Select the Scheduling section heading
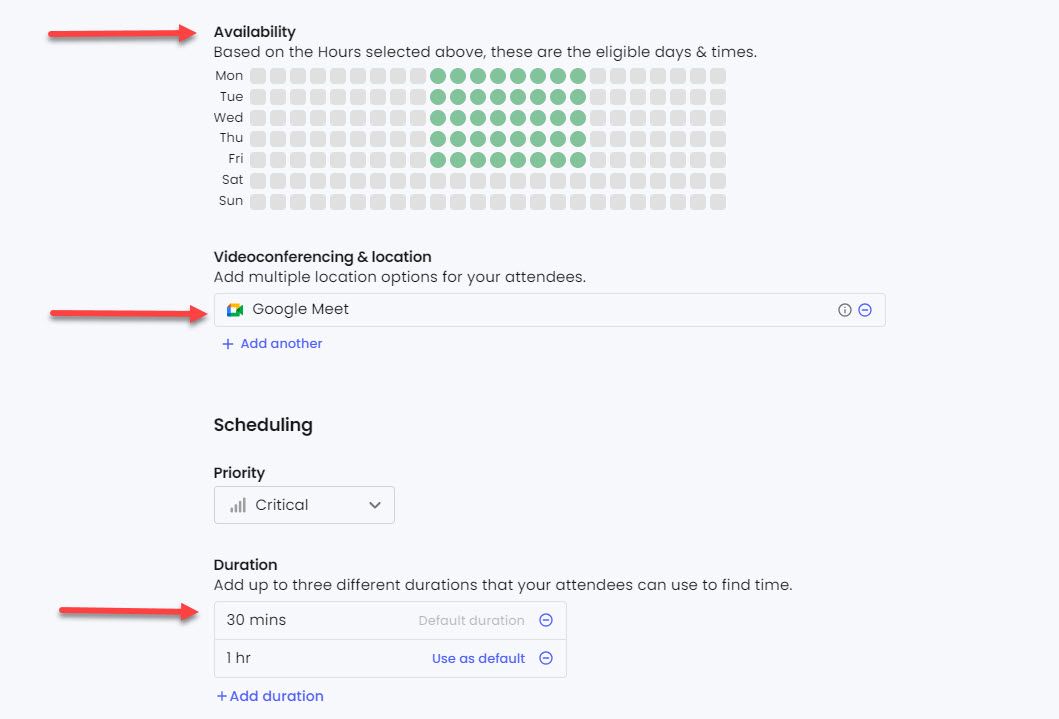The image size is (1059, 719). 262,425
